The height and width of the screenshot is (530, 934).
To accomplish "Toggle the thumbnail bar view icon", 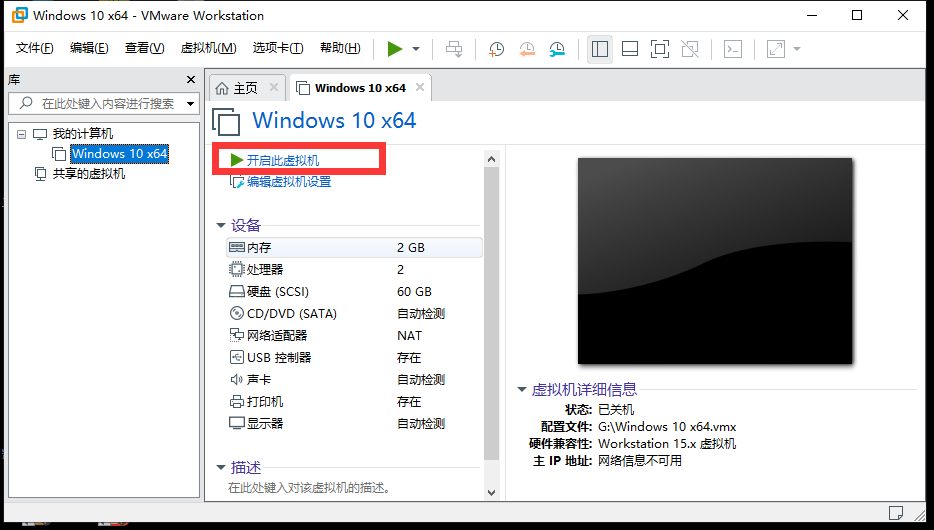I will point(630,49).
